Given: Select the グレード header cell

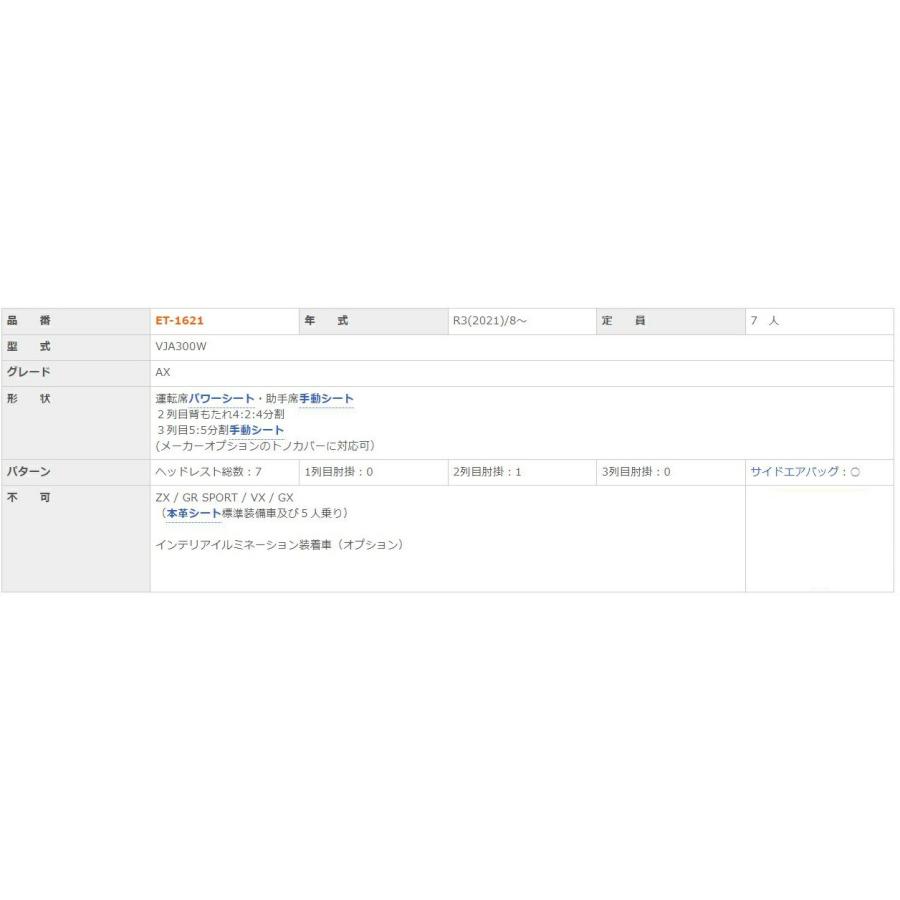Looking at the screenshot, I should pos(76,373).
